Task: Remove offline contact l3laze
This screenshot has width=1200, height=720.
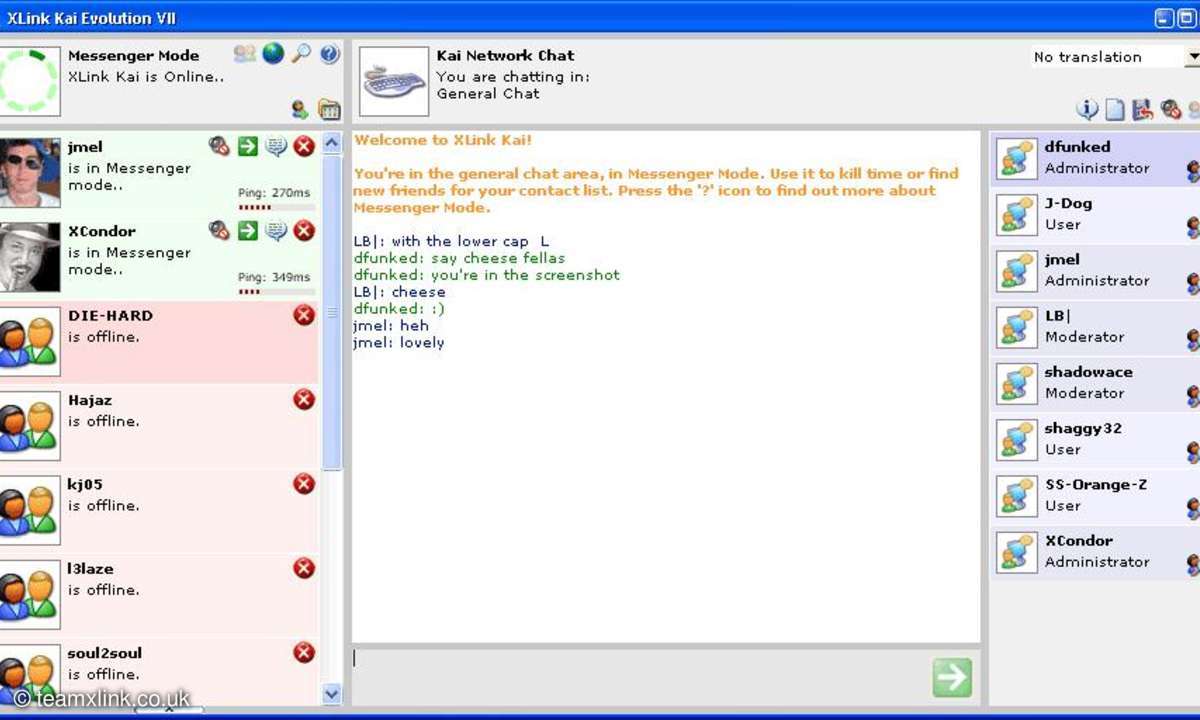Action: [x=304, y=568]
